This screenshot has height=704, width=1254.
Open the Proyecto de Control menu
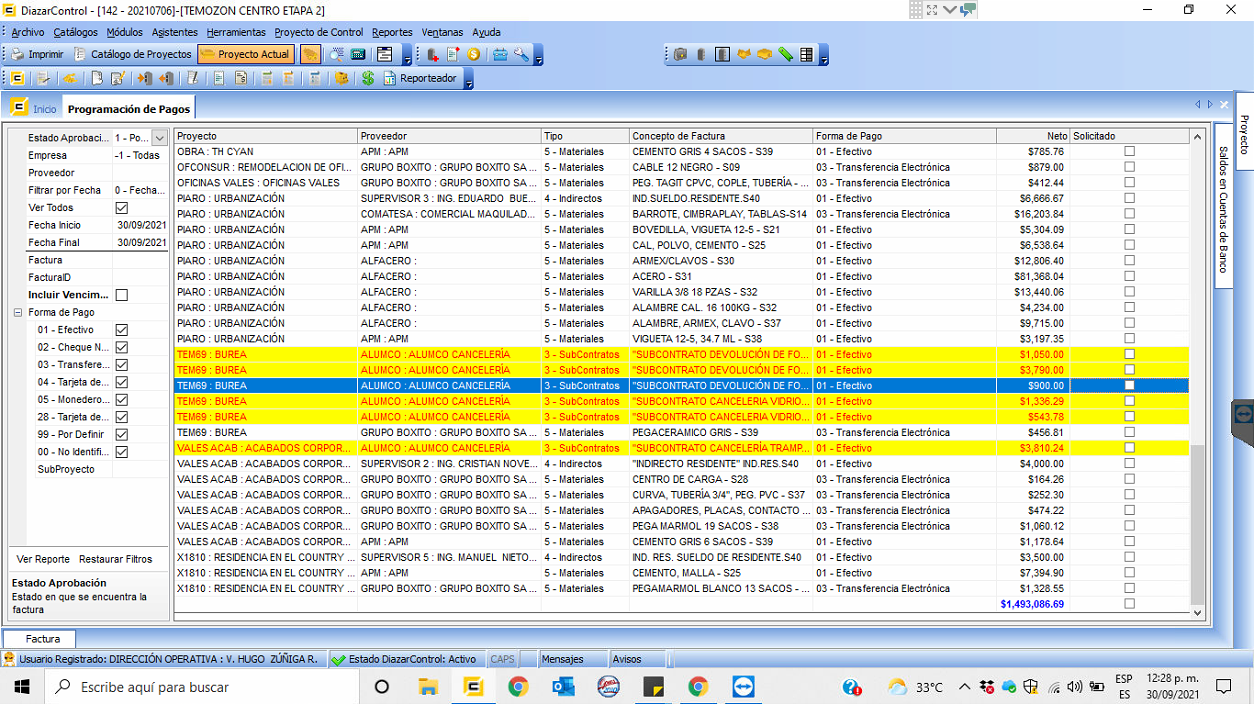click(x=319, y=32)
